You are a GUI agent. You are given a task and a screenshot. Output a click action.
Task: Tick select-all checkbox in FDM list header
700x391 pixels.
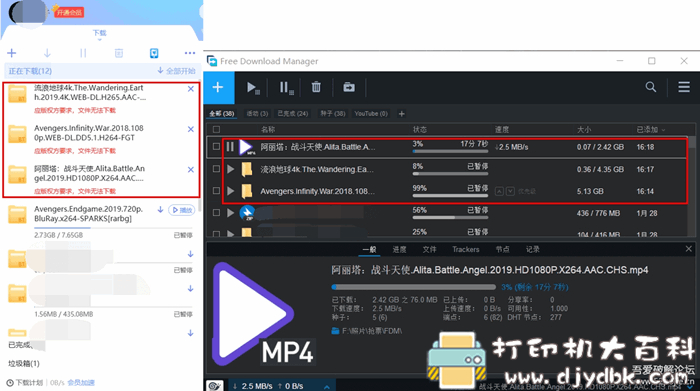click(217, 129)
